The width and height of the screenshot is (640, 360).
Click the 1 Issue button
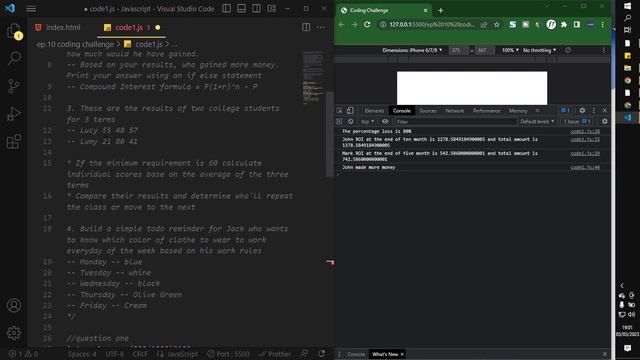point(577,122)
